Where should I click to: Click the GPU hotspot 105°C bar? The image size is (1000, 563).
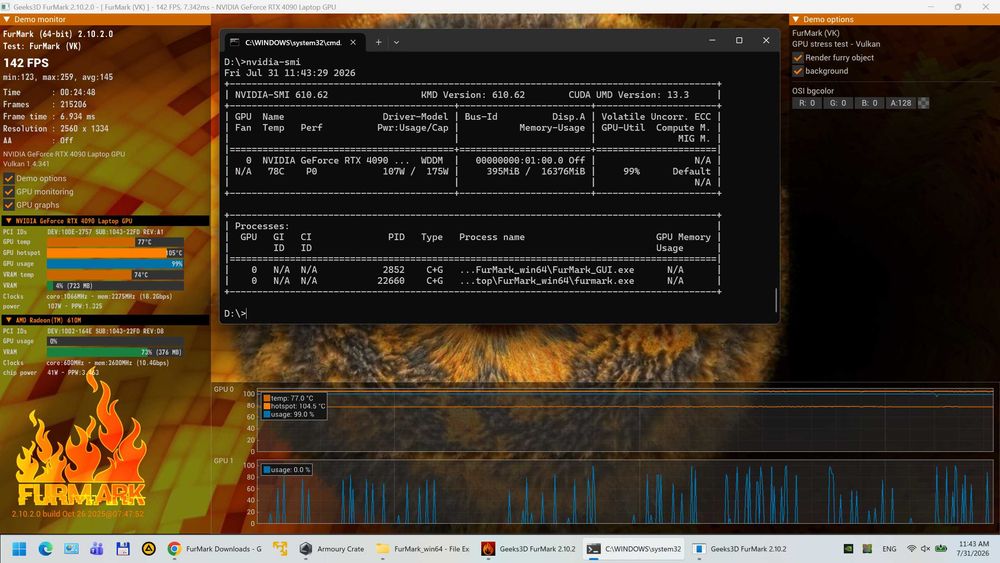tap(115, 252)
